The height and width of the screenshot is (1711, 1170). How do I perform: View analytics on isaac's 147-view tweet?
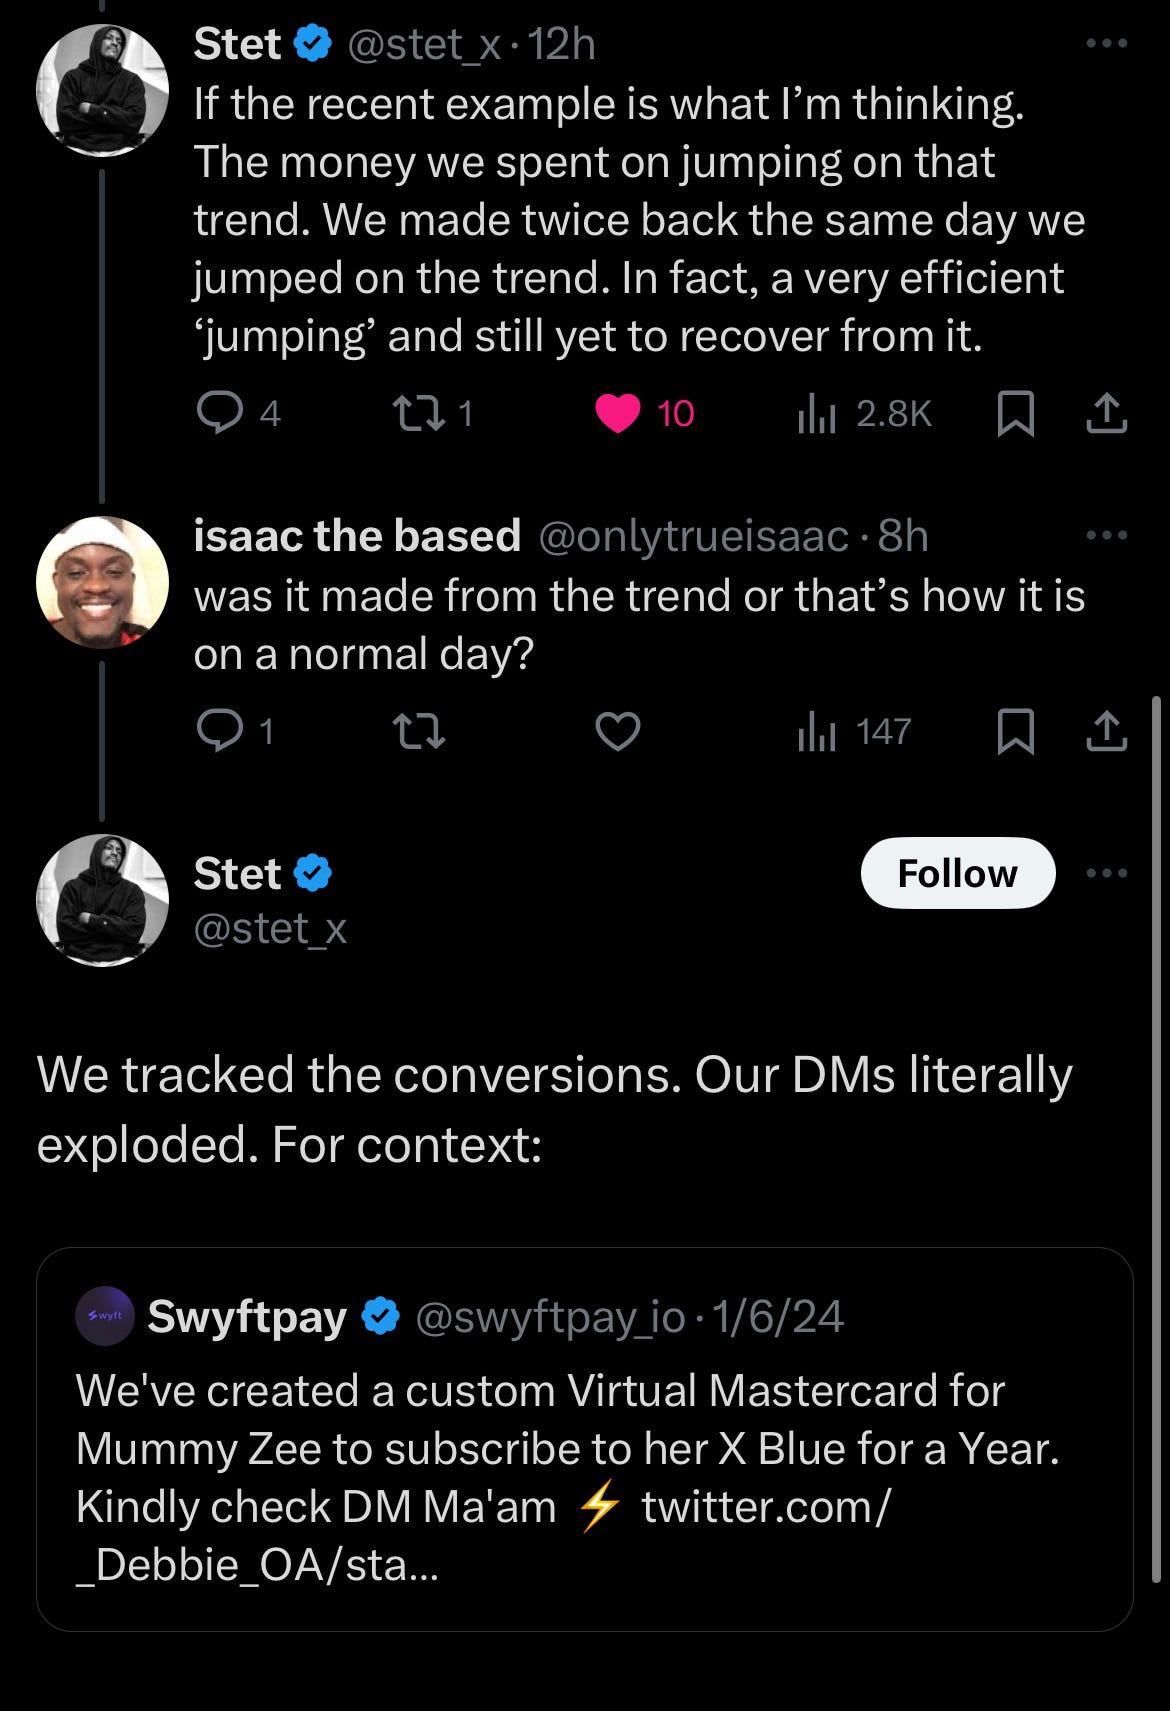818,731
